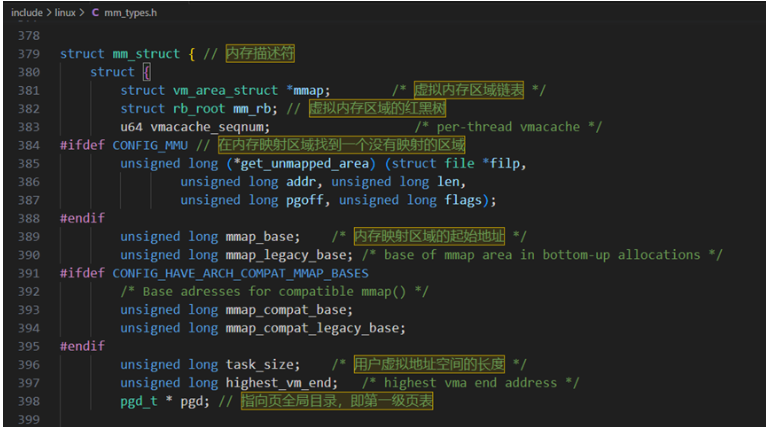Click line number 391 in the gutter
Viewport: 766px width, 427px height.
29,273
